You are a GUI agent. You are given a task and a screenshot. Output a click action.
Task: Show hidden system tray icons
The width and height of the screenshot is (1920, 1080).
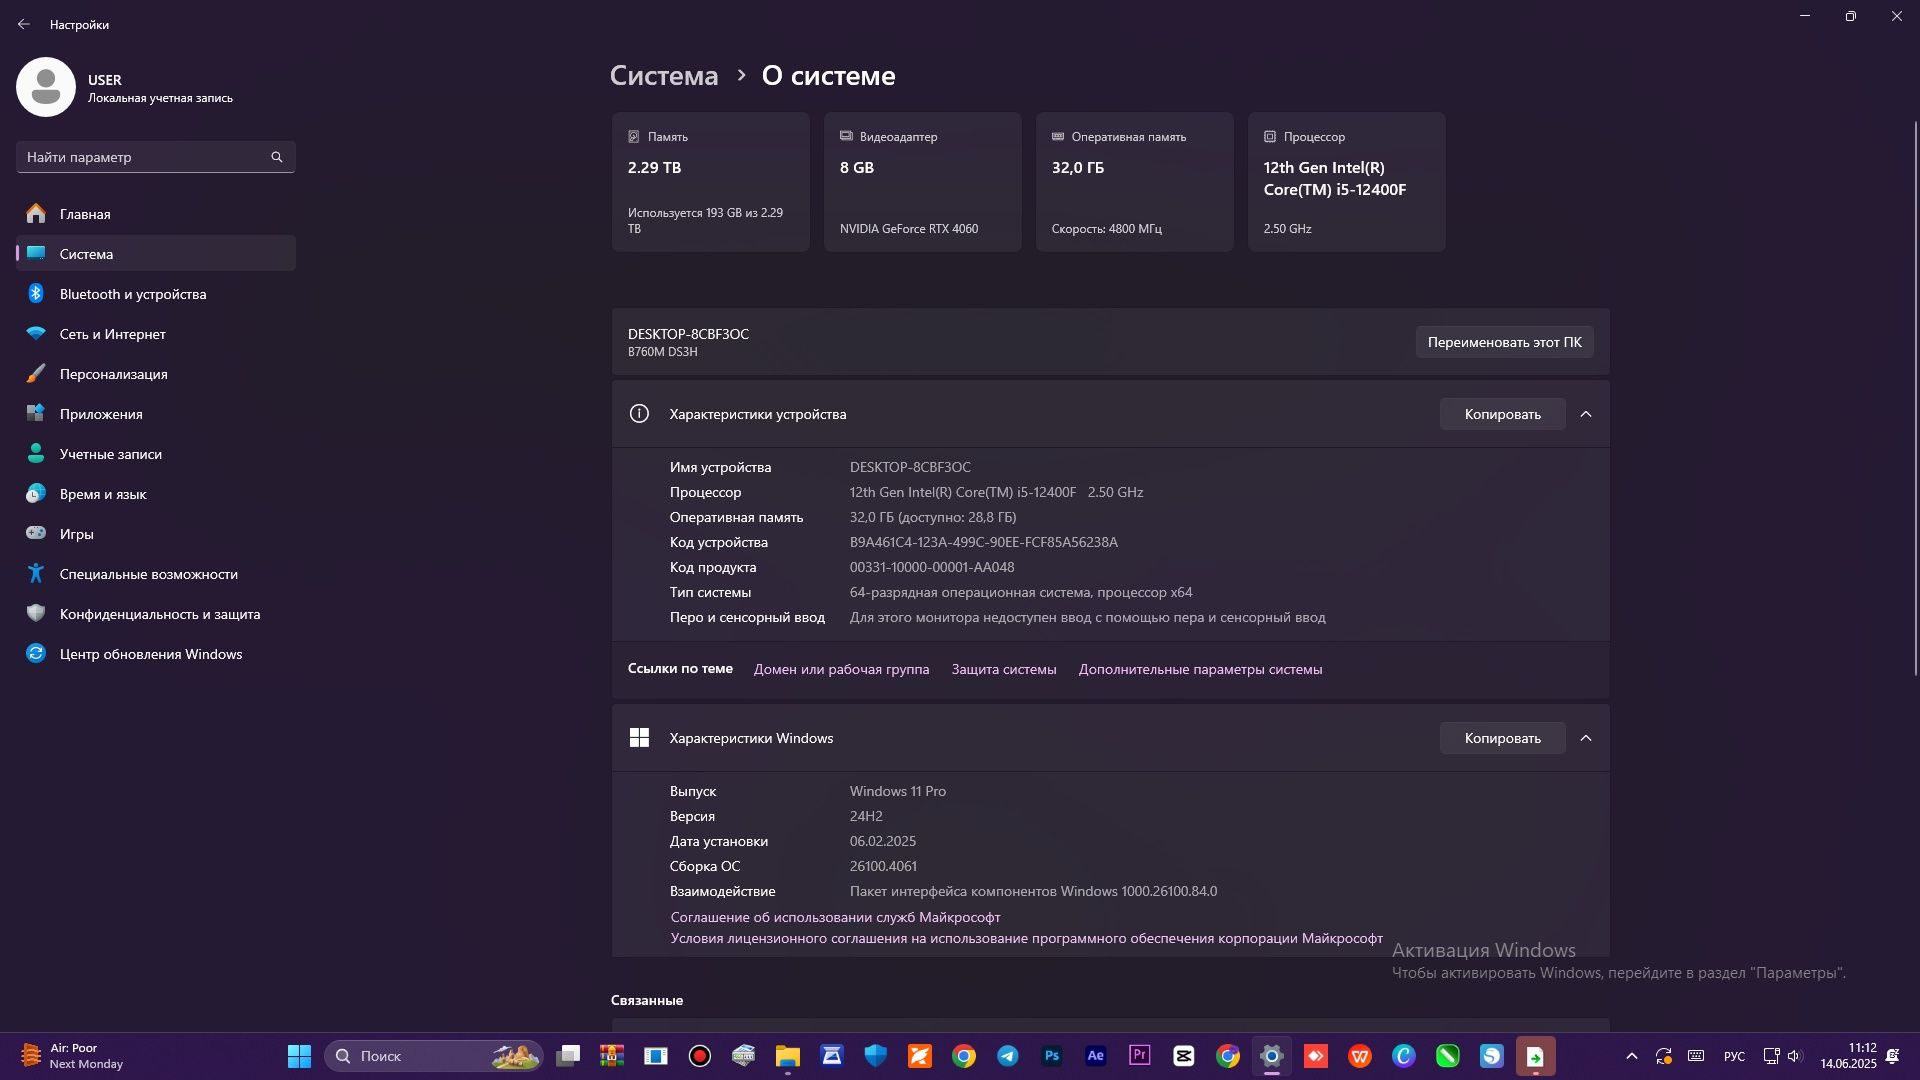tap(1632, 1056)
